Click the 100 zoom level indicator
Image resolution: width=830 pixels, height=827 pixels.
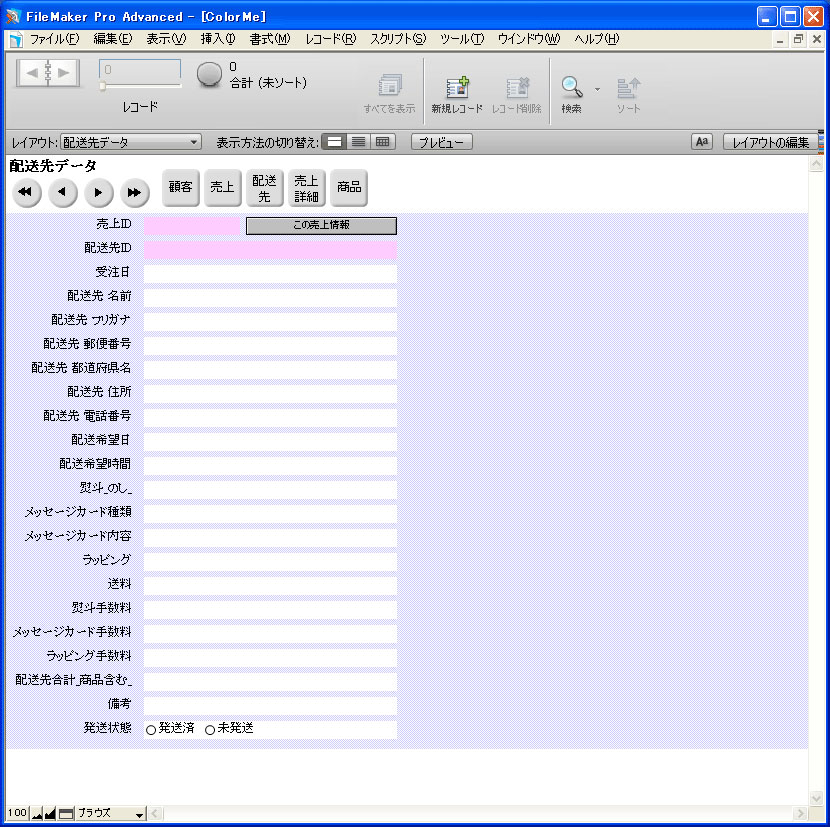tap(17, 813)
